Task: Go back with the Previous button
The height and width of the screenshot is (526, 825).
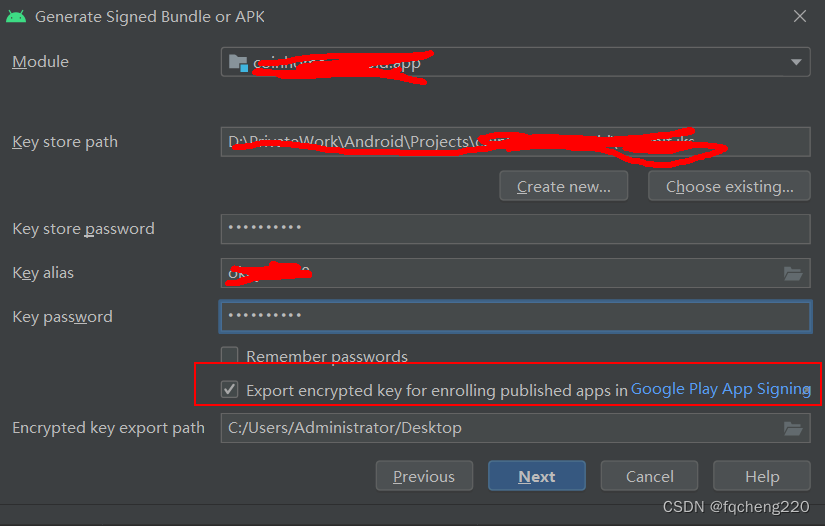Action: click(424, 476)
